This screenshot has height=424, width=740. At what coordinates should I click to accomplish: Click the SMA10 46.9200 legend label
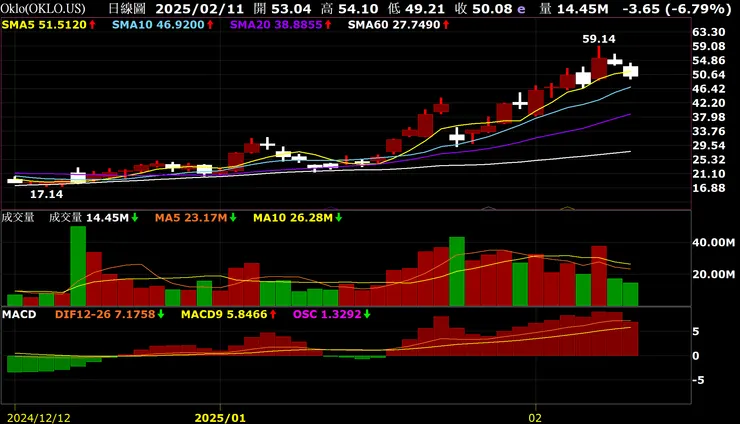(x=158, y=25)
